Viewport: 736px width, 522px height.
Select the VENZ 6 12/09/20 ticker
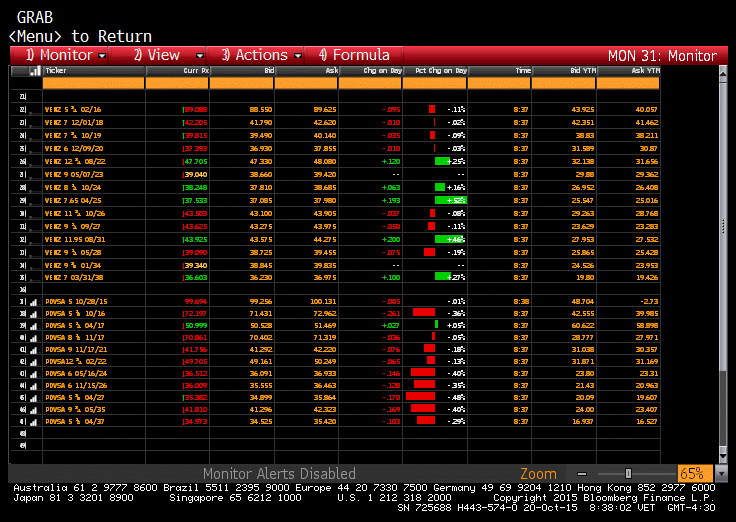click(x=74, y=148)
